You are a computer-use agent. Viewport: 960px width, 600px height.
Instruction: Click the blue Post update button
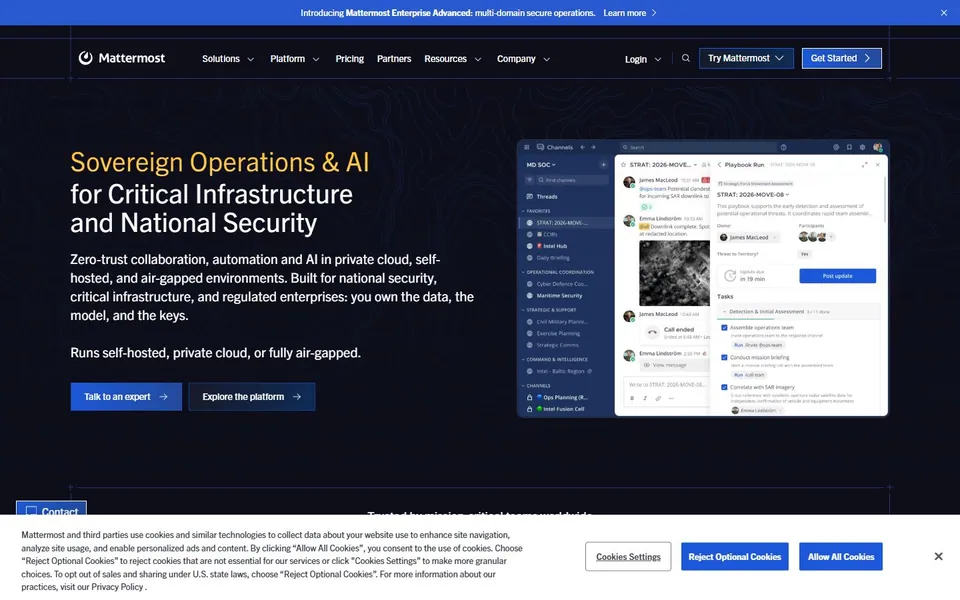pyautogui.click(x=838, y=276)
